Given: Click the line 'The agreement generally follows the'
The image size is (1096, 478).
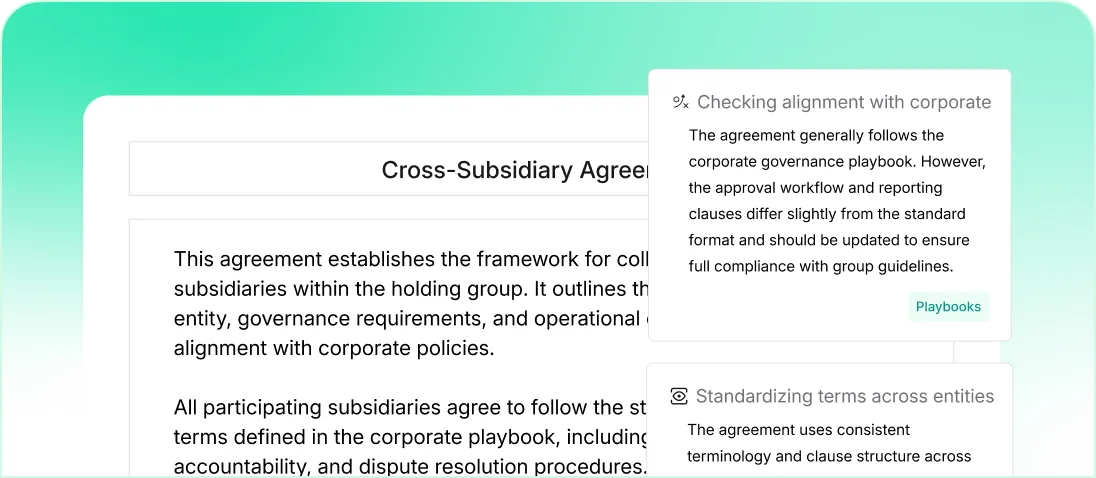Looking at the screenshot, I should tap(816, 136).
